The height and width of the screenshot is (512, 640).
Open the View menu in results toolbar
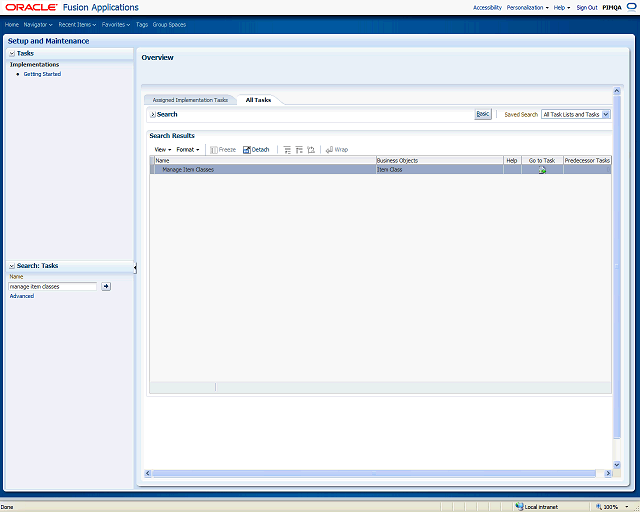tap(162, 149)
